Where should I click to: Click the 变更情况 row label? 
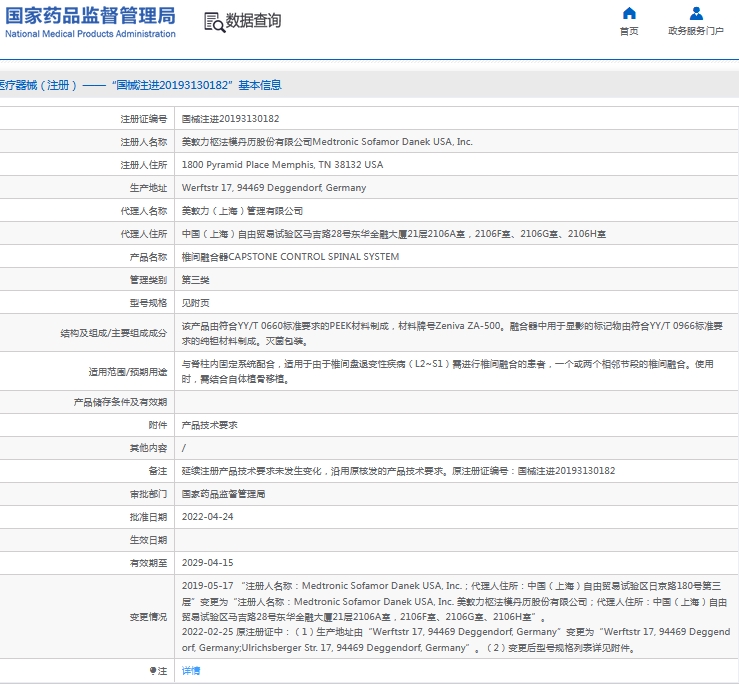coord(148,617)
